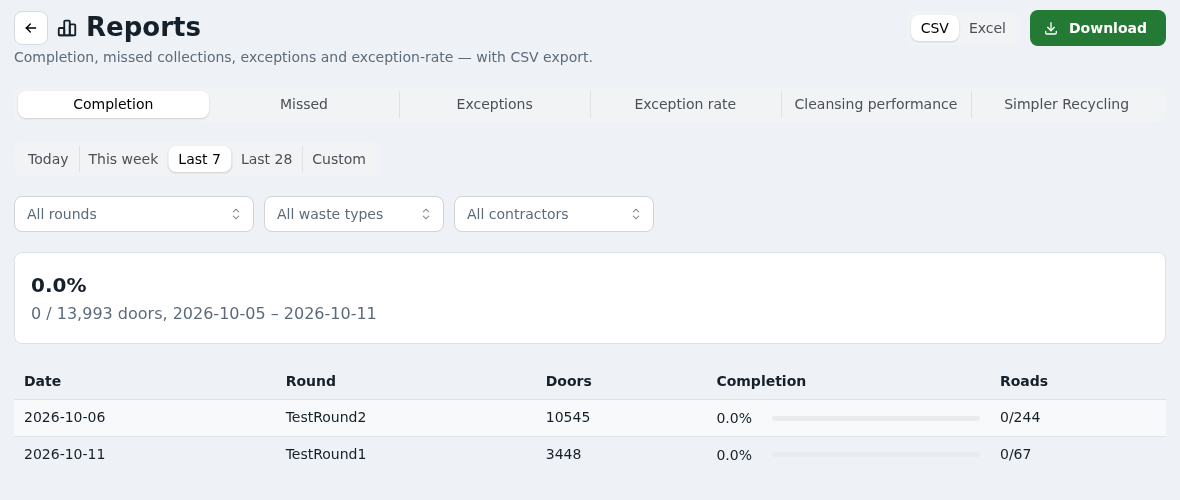Select Last 7 date range
Viewport: 1180px width, 500px height.
click(x=199, y=160)
